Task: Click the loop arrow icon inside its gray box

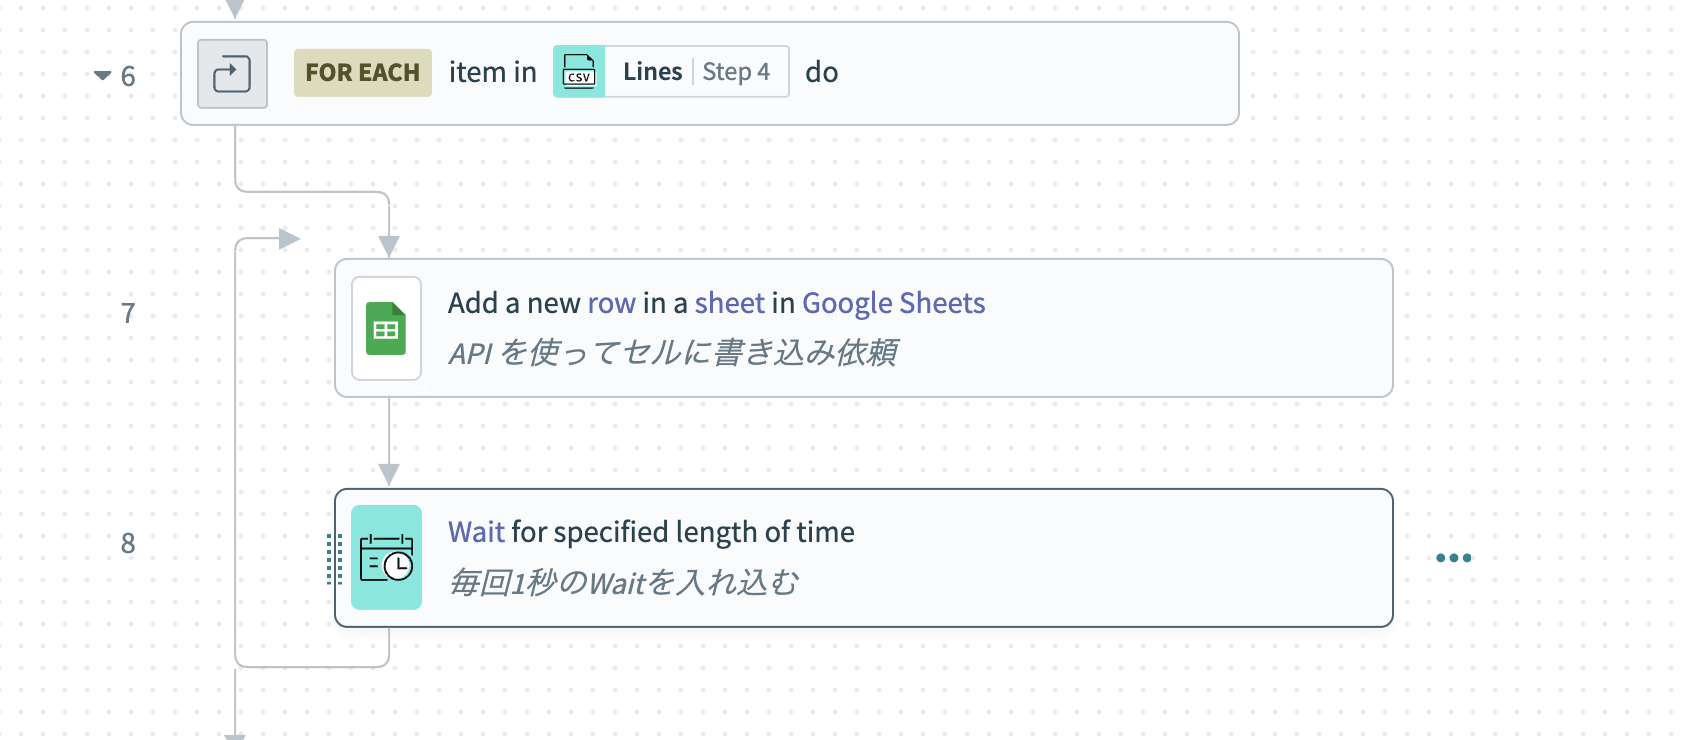Action: tap(232, 72)
